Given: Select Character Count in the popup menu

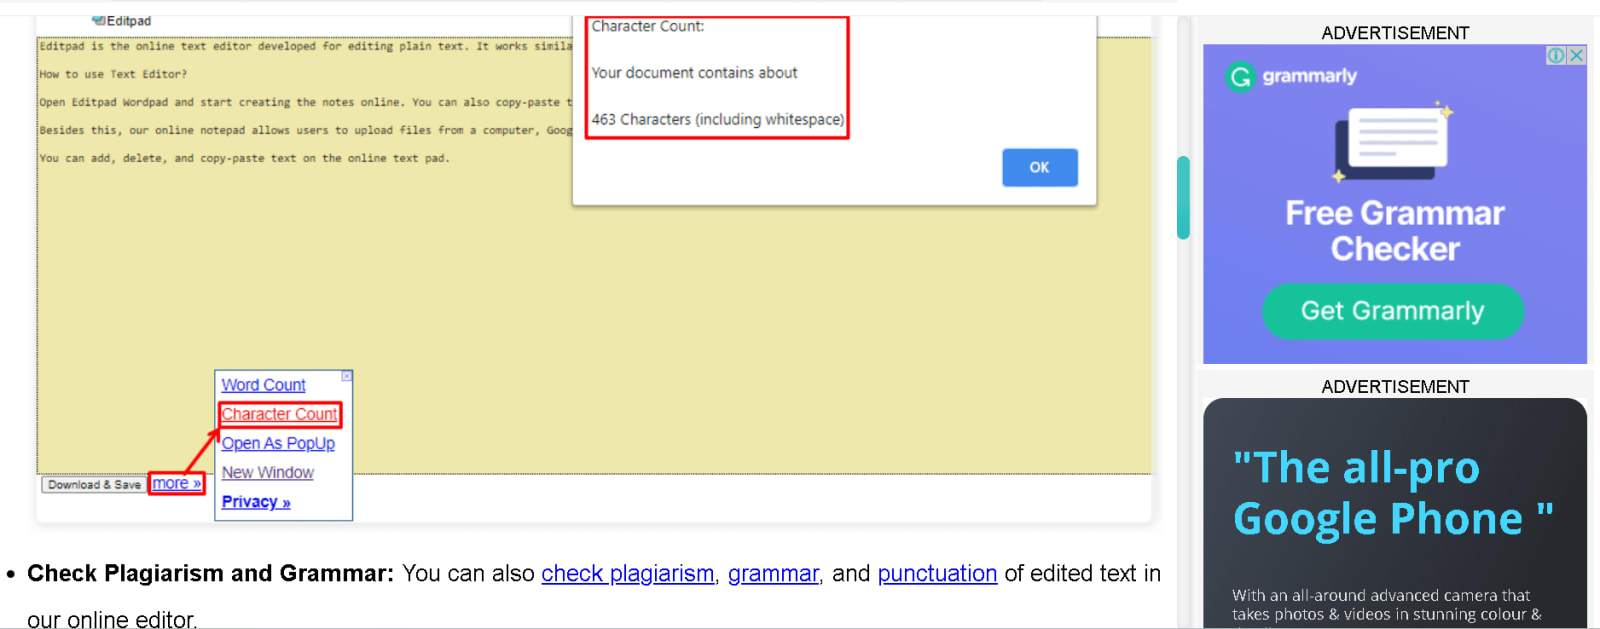Looking at the screenshot, I should [280, 414].
